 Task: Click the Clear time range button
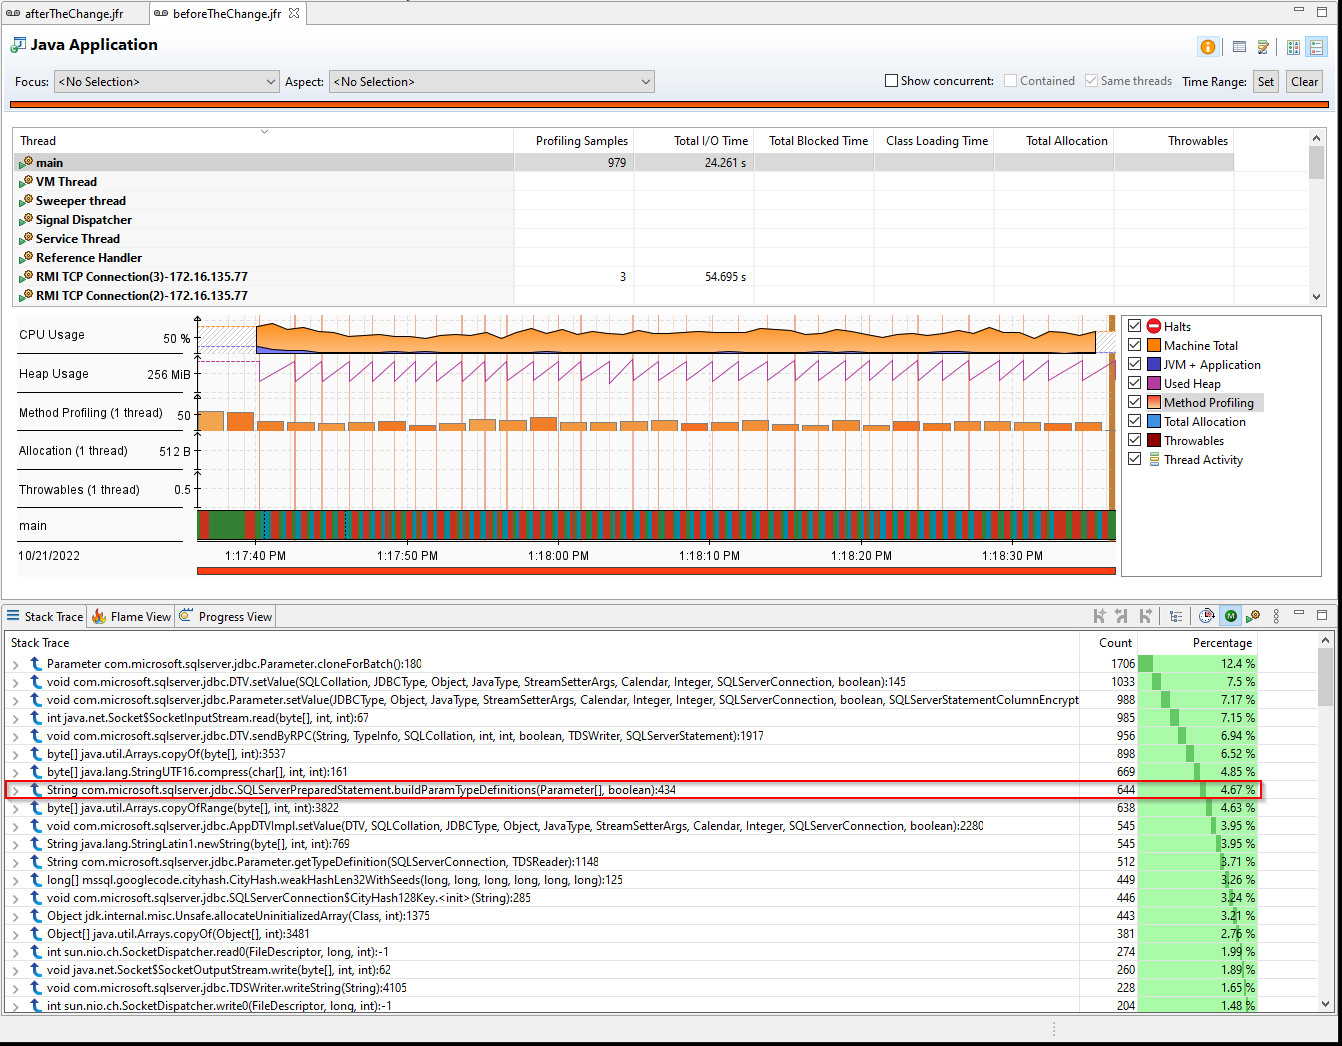(x=1304, y=82)
